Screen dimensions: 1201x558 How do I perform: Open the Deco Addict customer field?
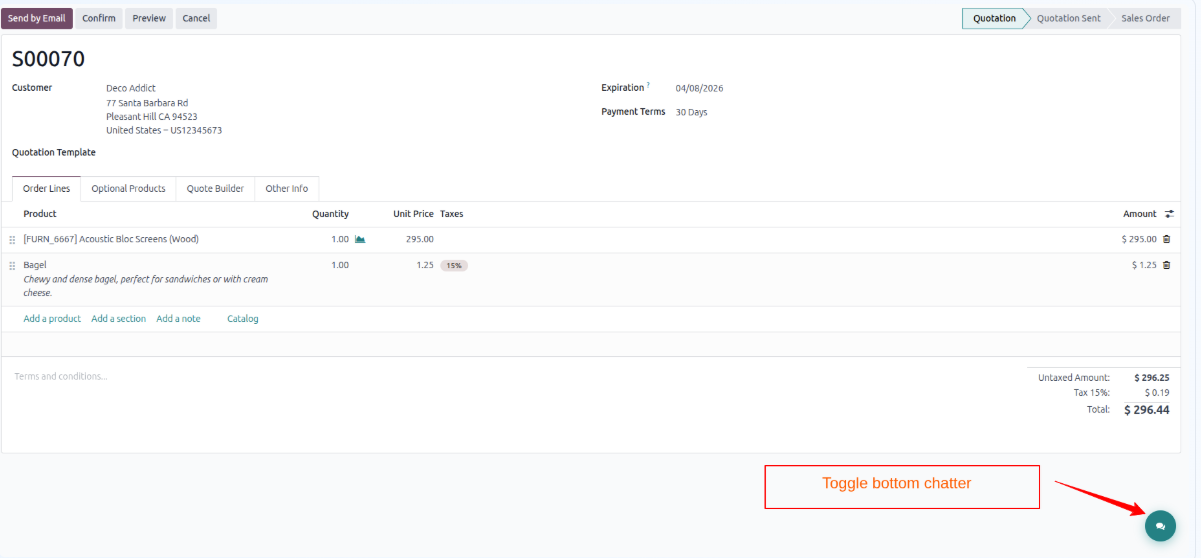coord(131,88)
